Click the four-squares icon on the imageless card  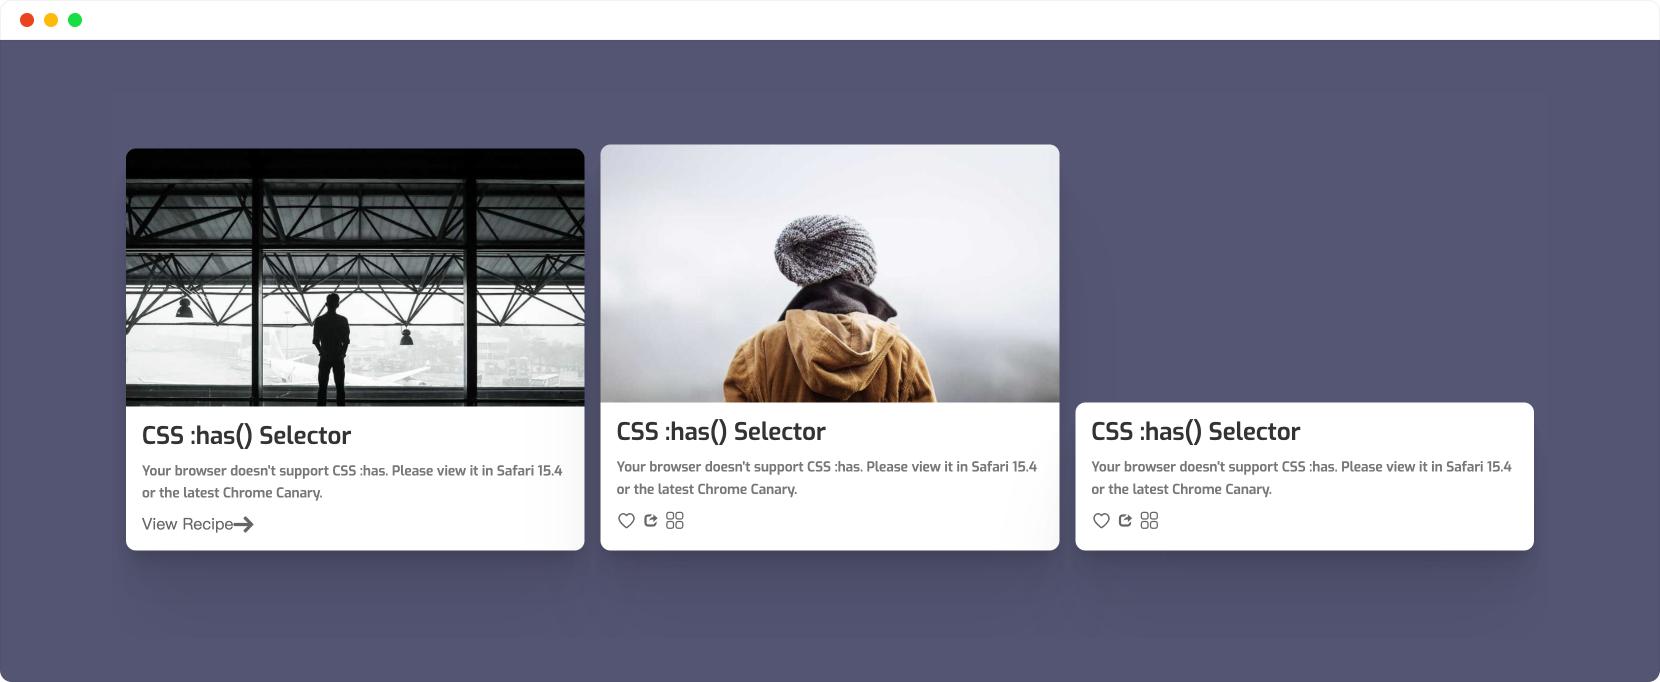[1149, 520]
